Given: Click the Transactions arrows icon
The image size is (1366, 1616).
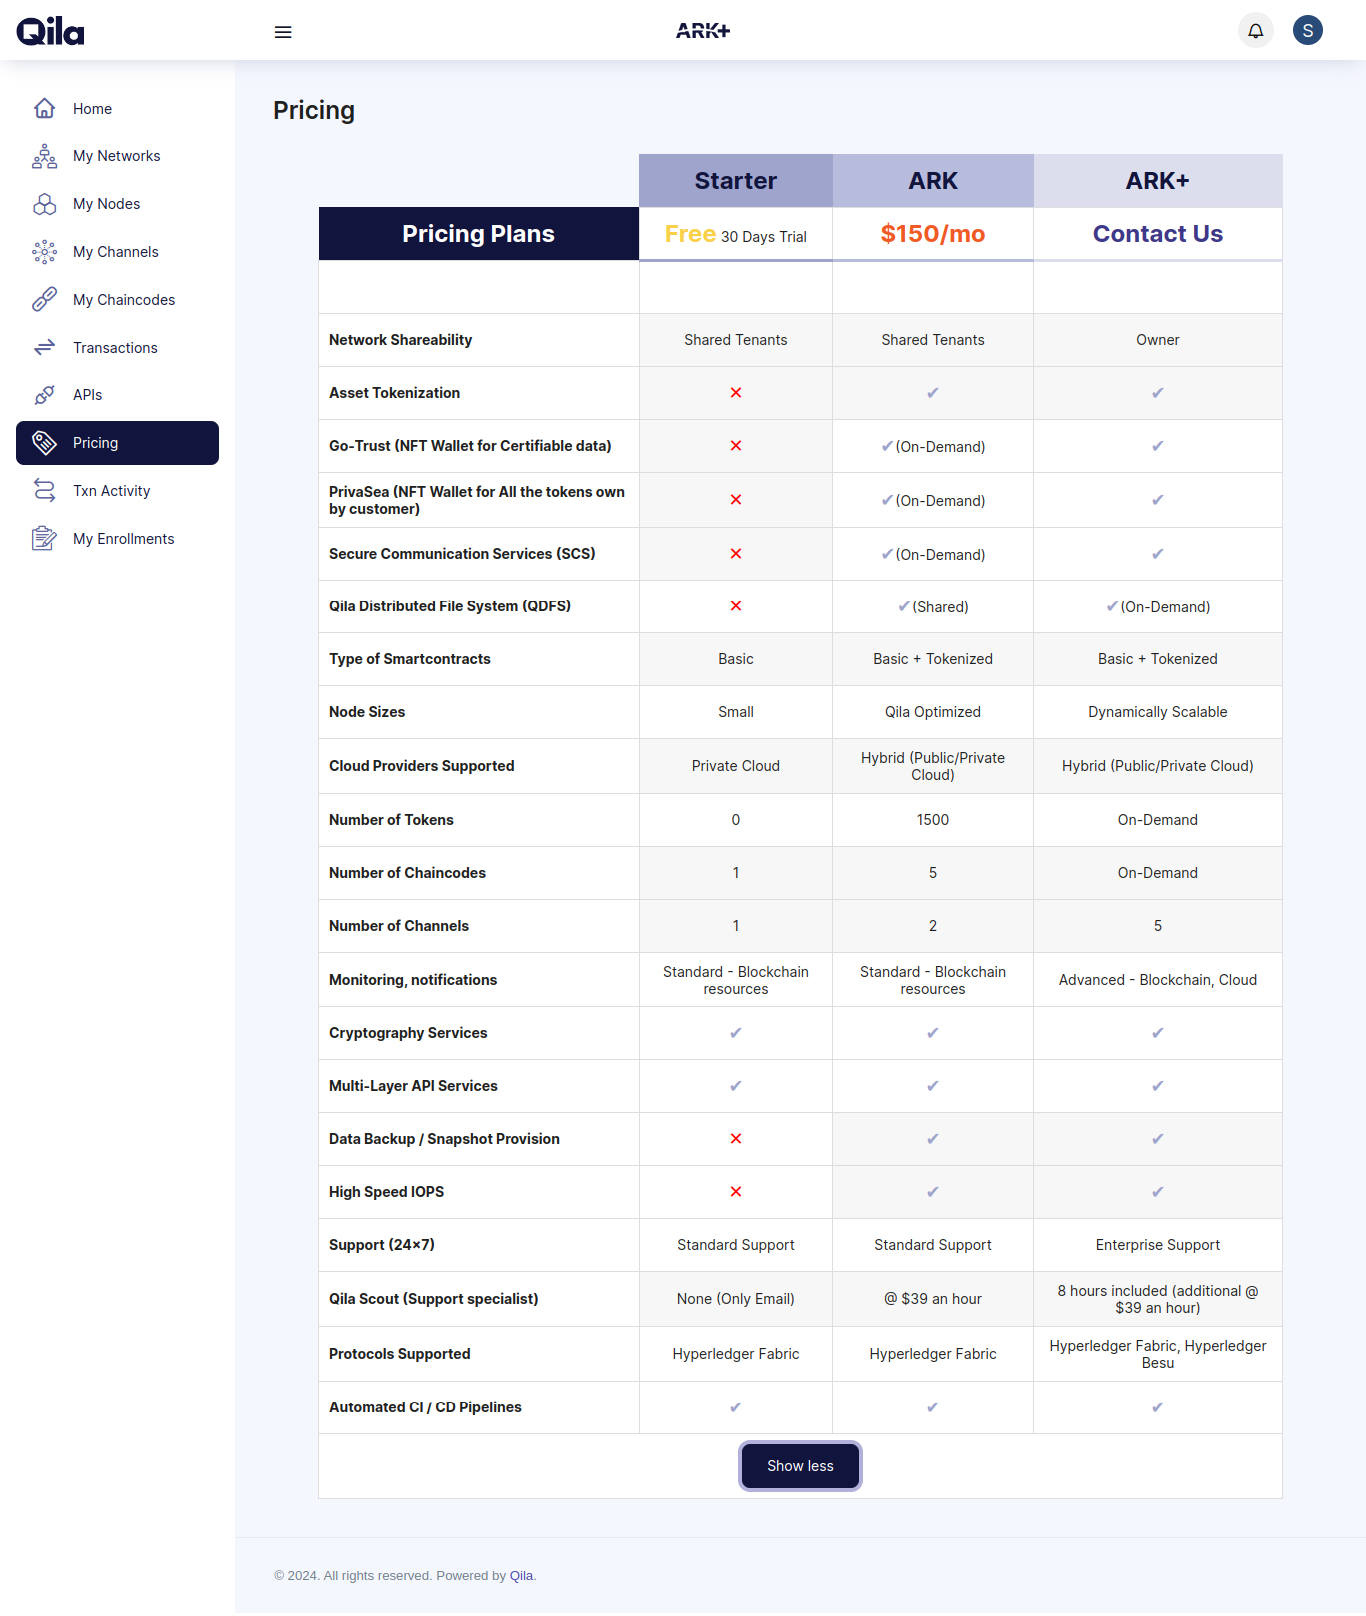Looking at the screenshot, I should [44, 347].
